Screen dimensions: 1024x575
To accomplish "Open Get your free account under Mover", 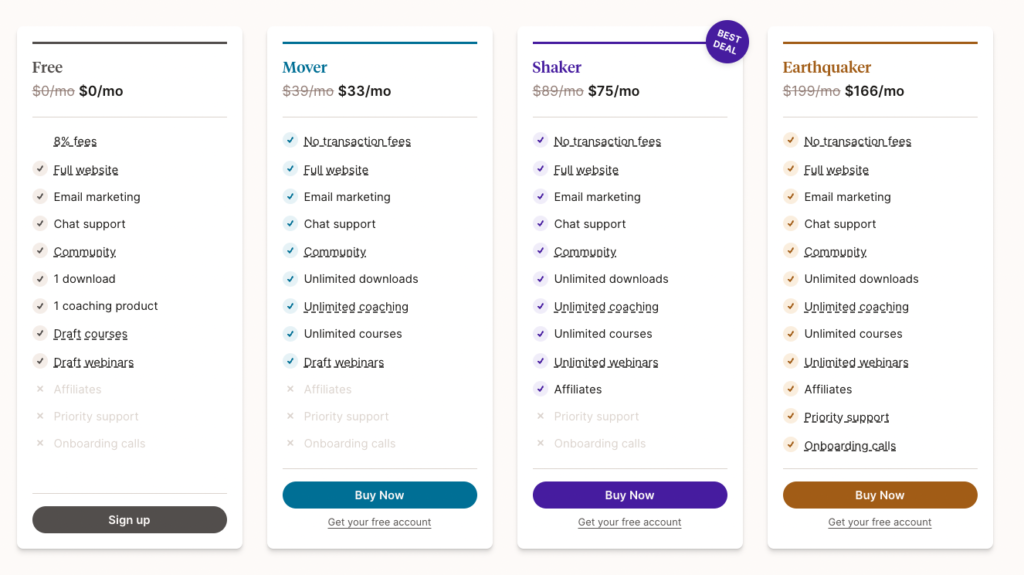I will click(379, 522).
